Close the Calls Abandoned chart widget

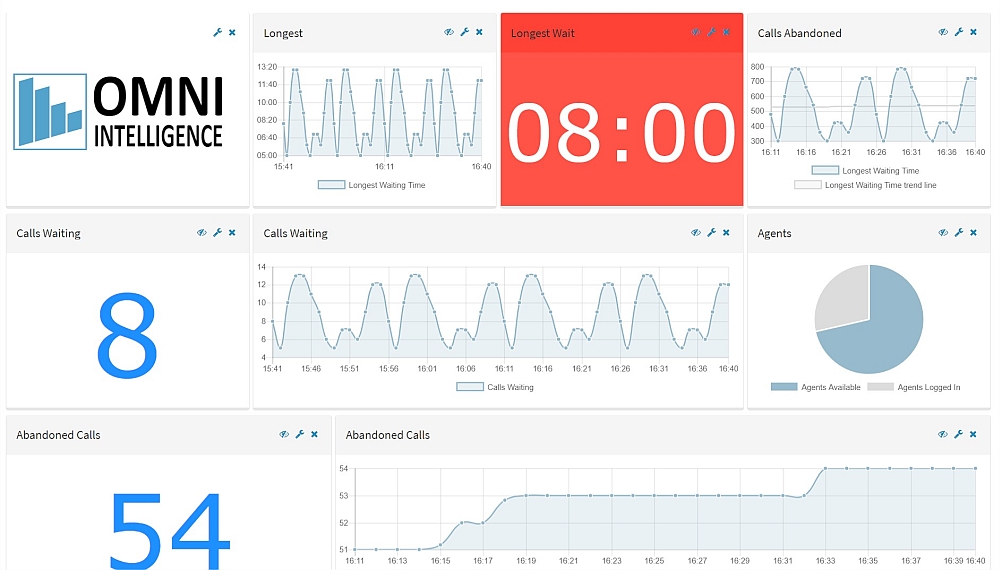click(973, 32)
